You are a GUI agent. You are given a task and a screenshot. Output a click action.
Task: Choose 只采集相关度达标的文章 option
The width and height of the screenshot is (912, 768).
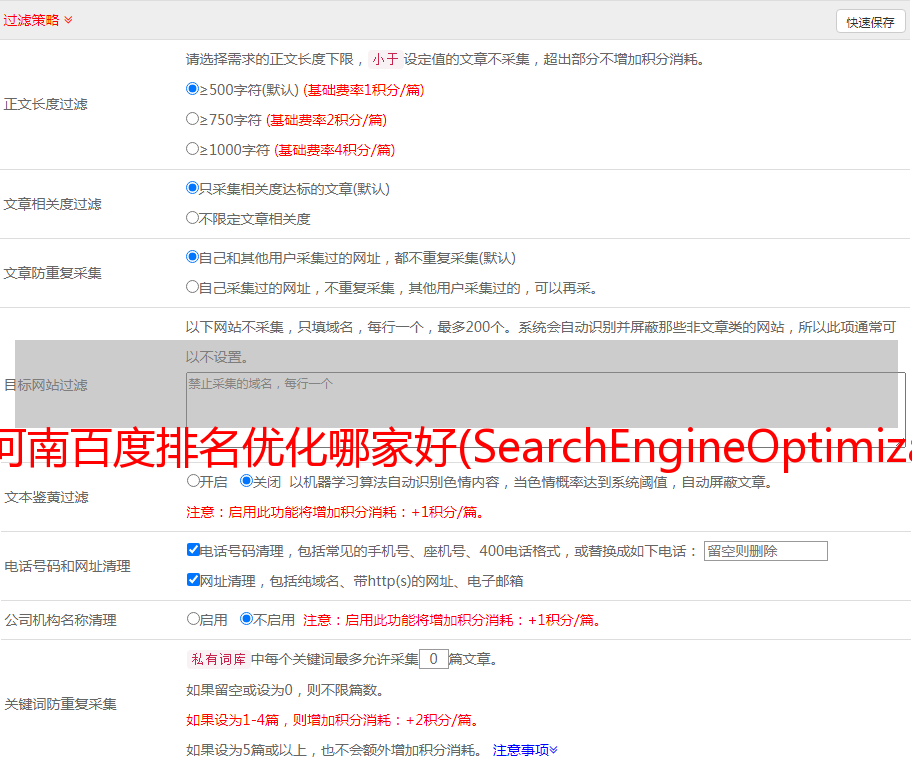coord(192,188)
